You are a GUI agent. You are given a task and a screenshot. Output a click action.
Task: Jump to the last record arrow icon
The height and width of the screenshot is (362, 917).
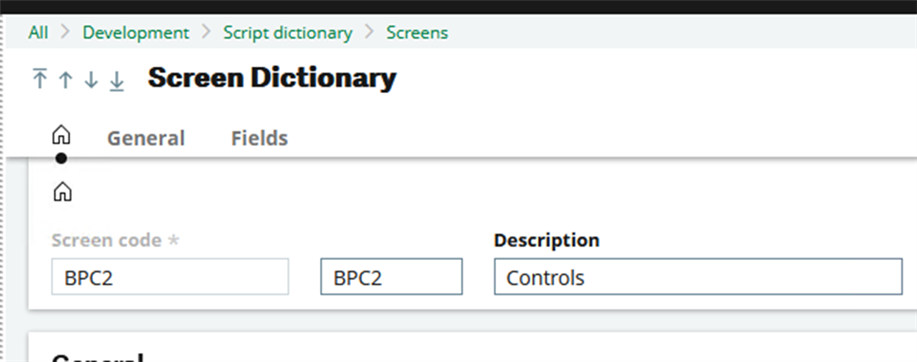coord(117,80)
